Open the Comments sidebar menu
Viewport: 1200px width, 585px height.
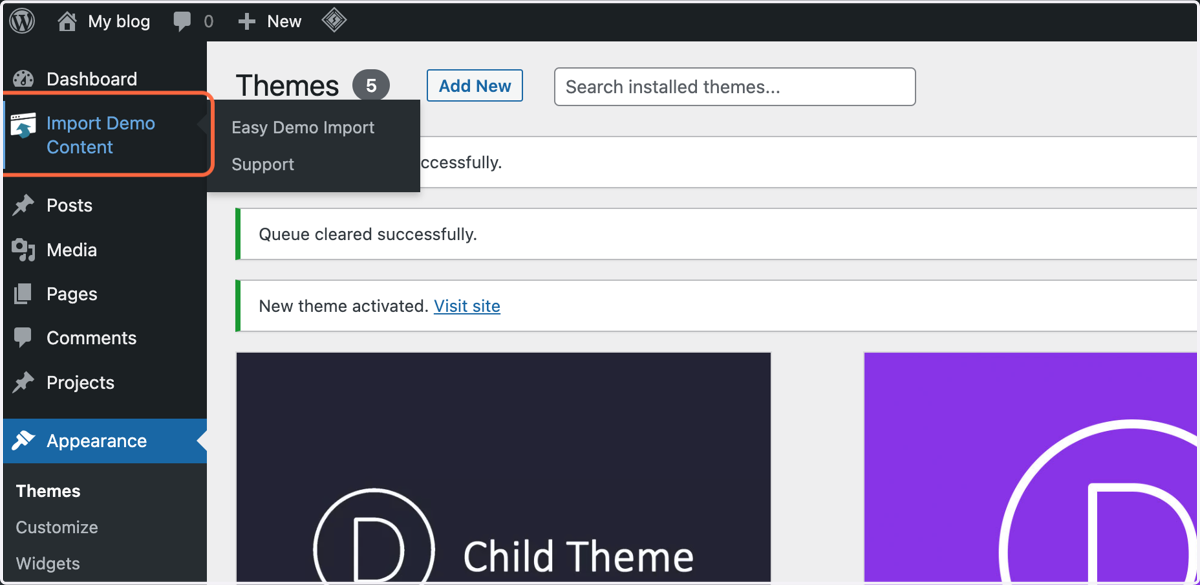coord(91,338)
